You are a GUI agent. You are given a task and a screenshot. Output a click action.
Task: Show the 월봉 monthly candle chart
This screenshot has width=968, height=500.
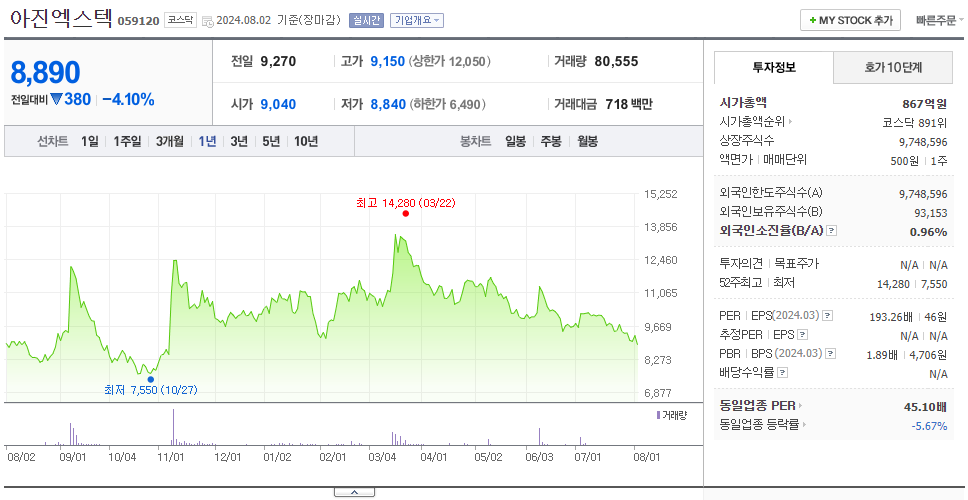point(588,141)
